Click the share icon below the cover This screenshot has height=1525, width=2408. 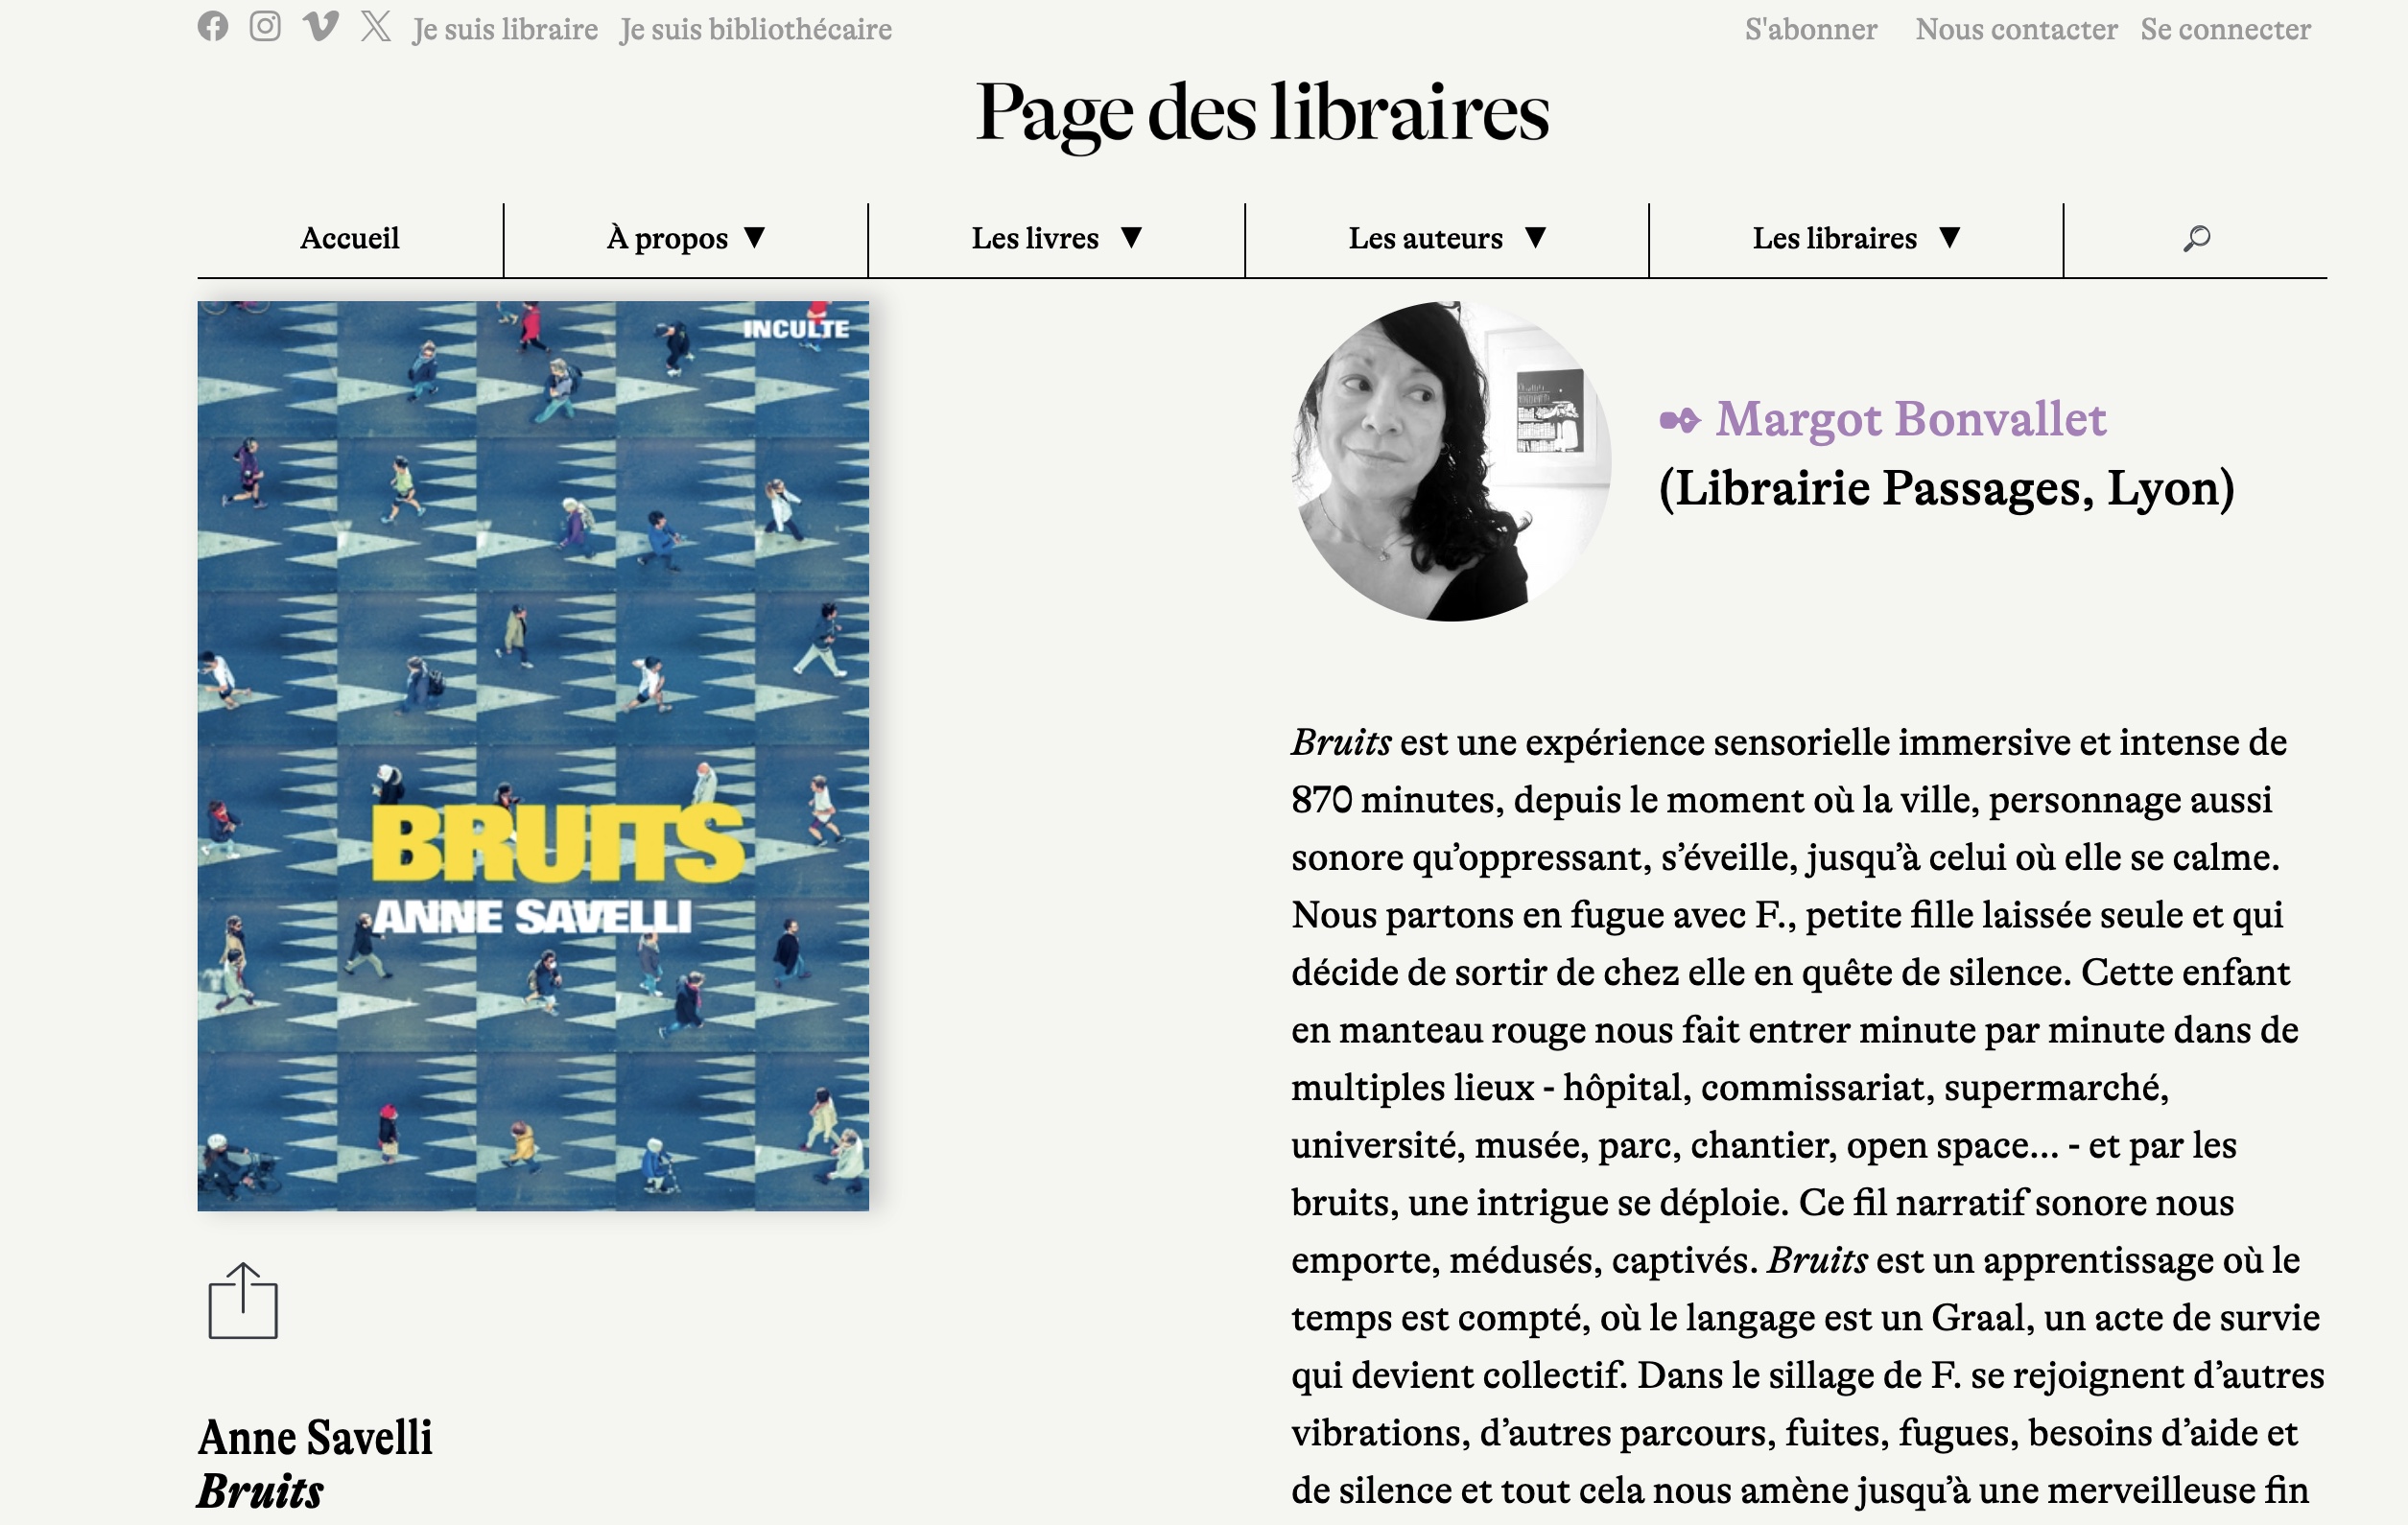(x=243, y=1300)
